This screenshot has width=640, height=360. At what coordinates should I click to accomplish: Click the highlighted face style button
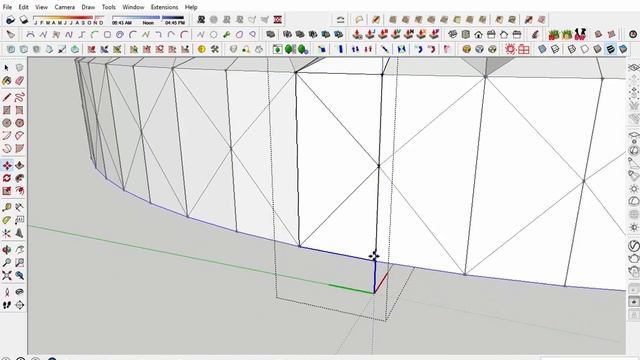coord(611,49)
